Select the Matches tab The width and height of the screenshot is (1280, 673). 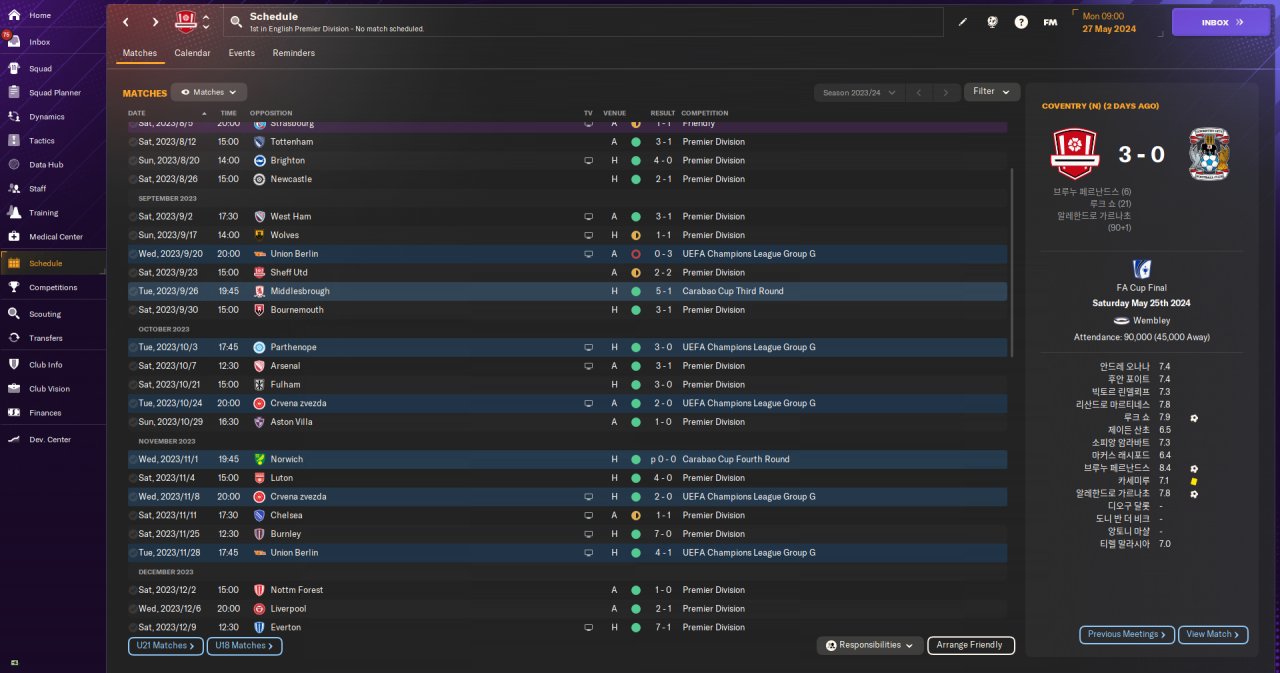click(140, 53)
